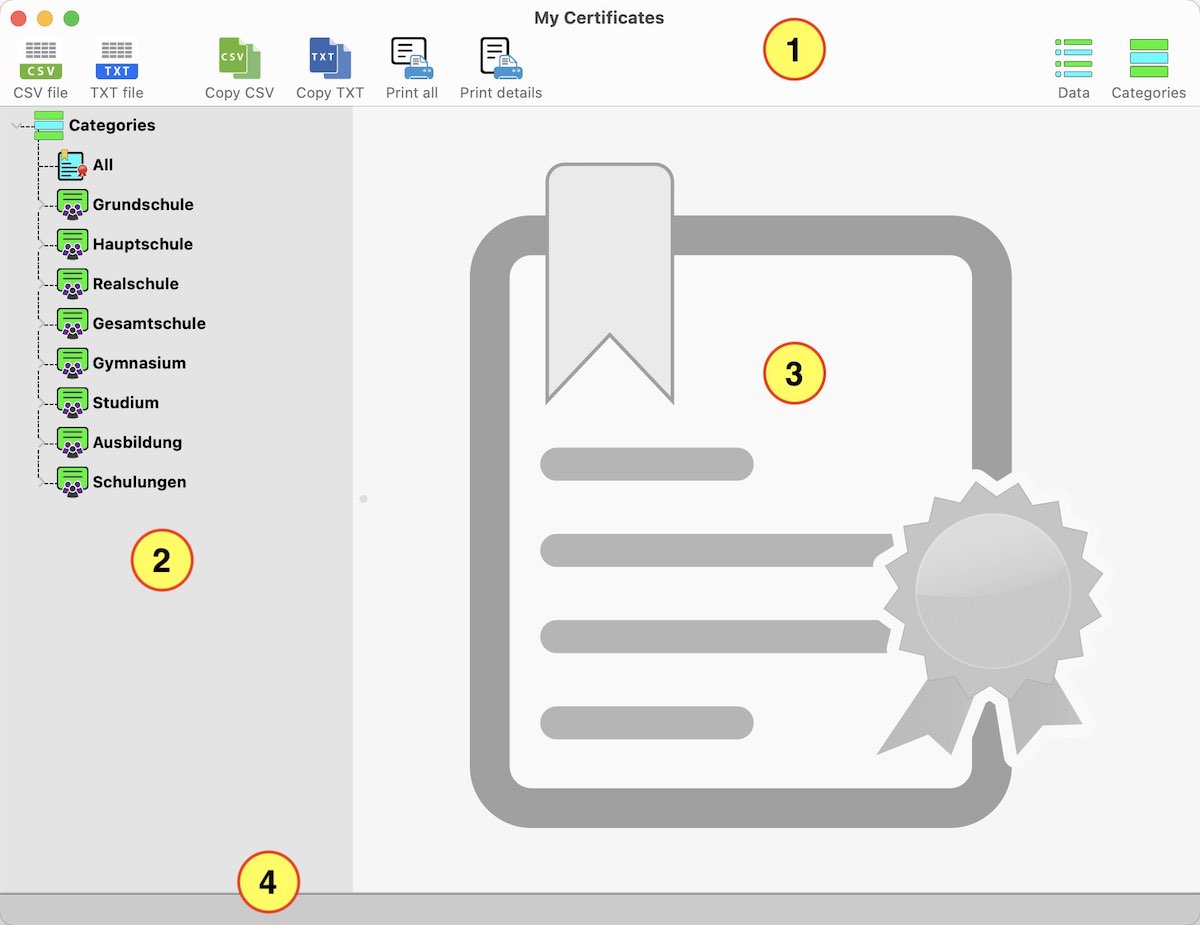Export data with the CSV file icon

[x=41, y=60]
